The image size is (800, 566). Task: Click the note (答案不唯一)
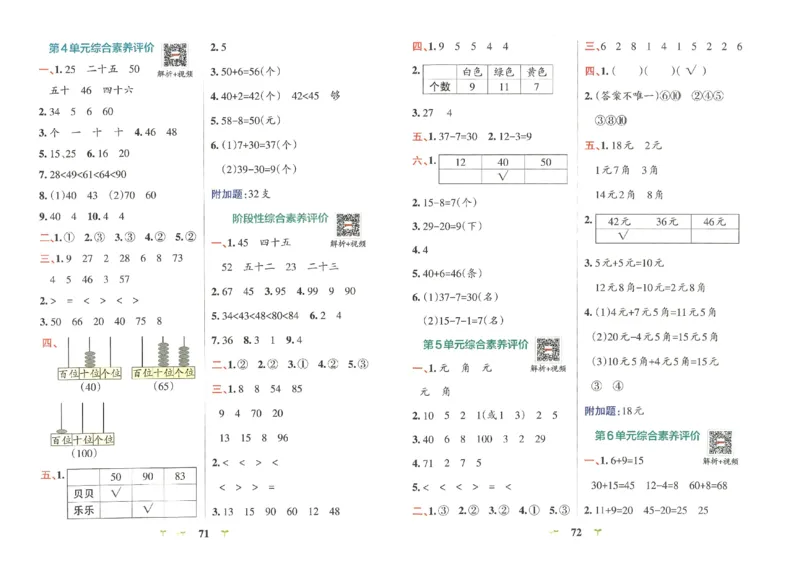click(627, 96)
